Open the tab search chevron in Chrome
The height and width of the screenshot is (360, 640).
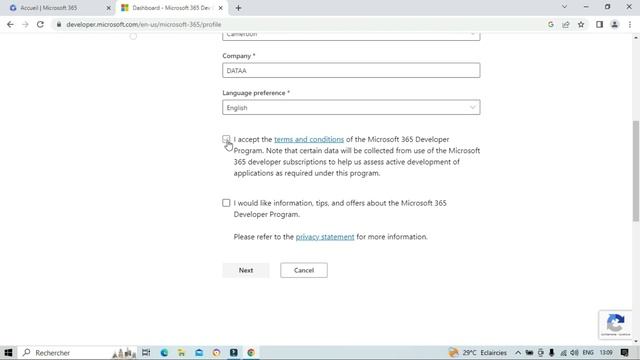coord(564,7)
